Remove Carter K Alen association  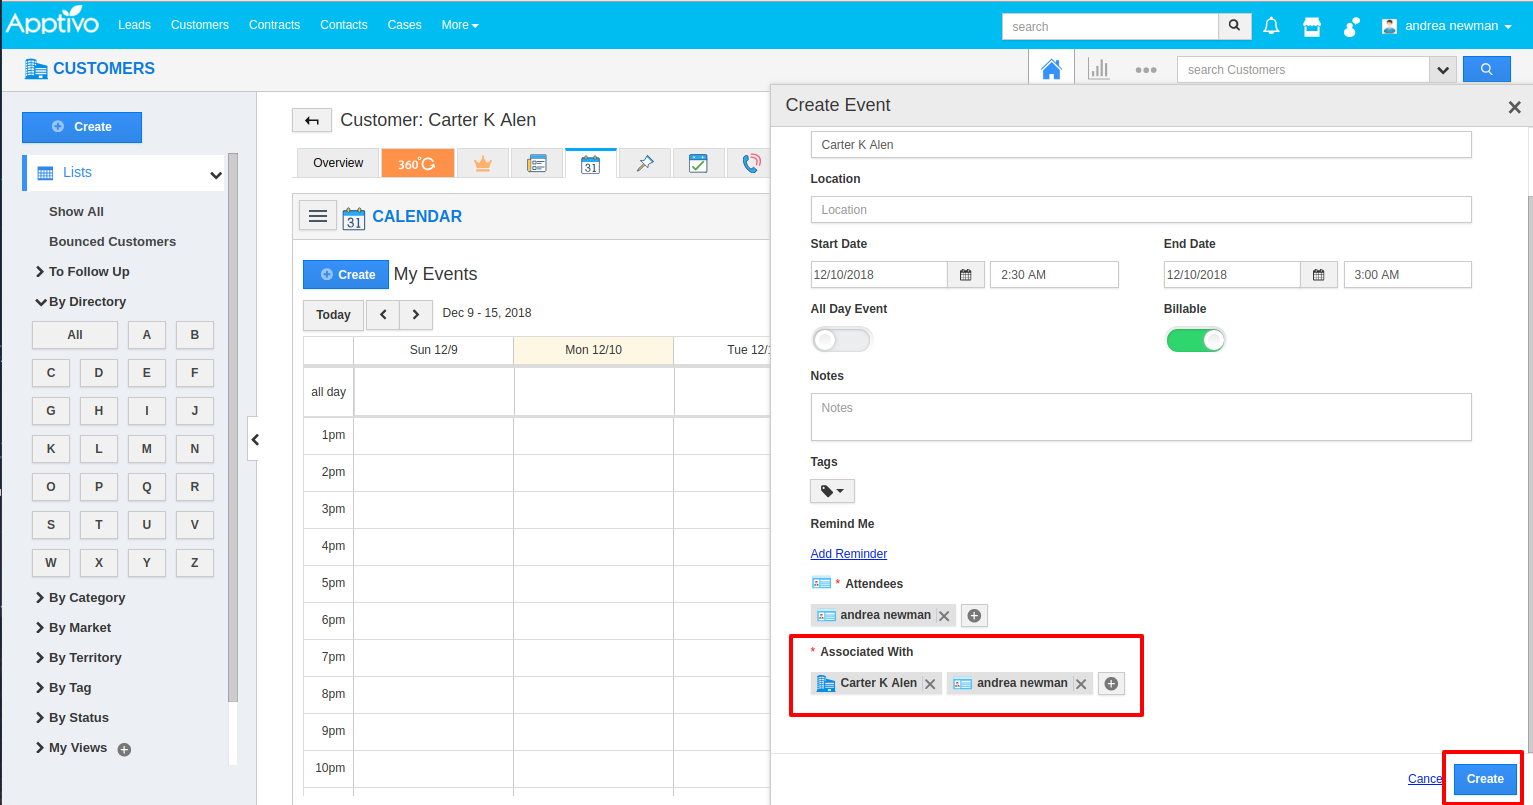point(930,684)
